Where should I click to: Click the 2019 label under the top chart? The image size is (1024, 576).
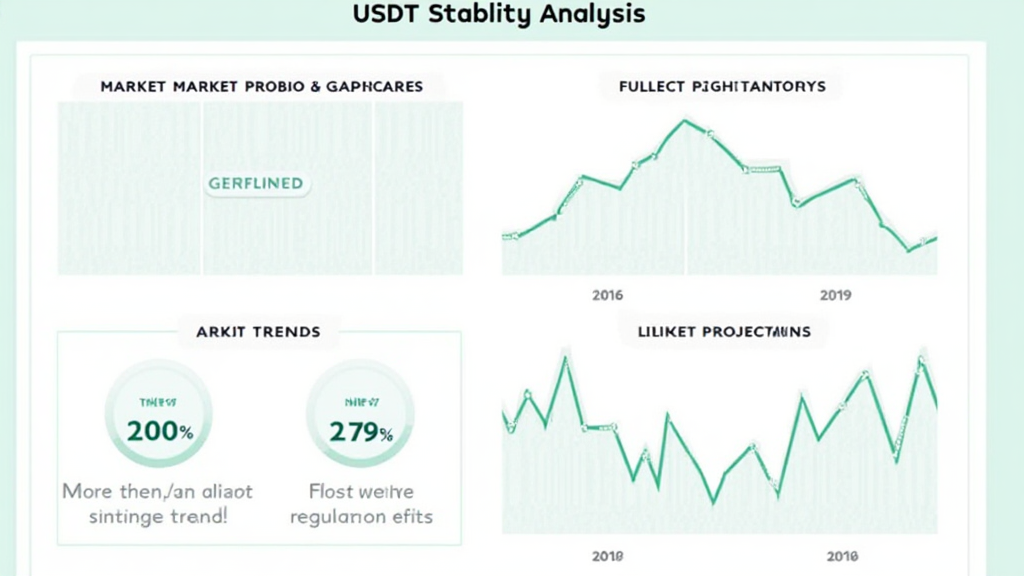[835, 295]
